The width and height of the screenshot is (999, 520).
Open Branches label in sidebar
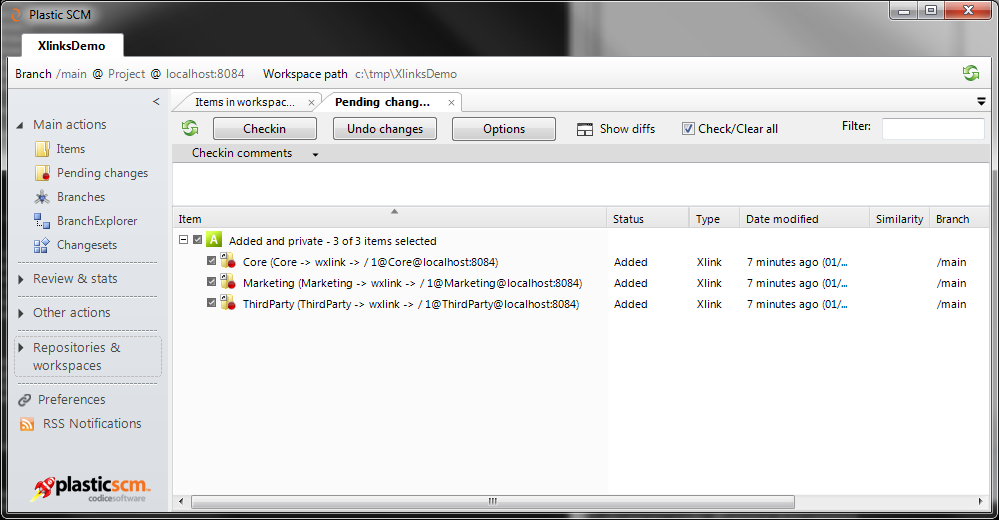point(81,197)
